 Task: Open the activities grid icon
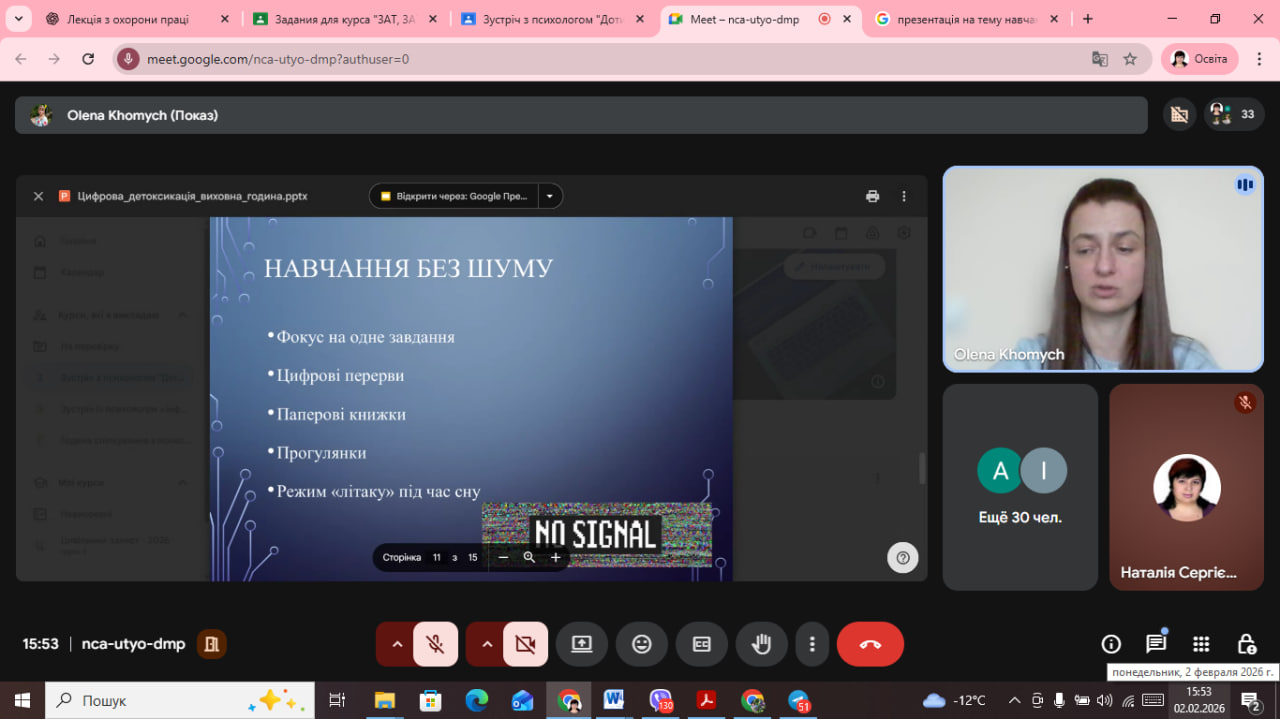pos(1201,644)
